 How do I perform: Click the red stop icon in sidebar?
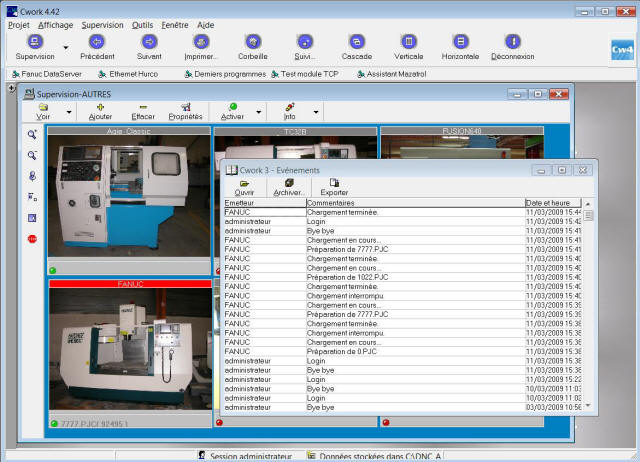pyautogui.click(x=32, y=238)
